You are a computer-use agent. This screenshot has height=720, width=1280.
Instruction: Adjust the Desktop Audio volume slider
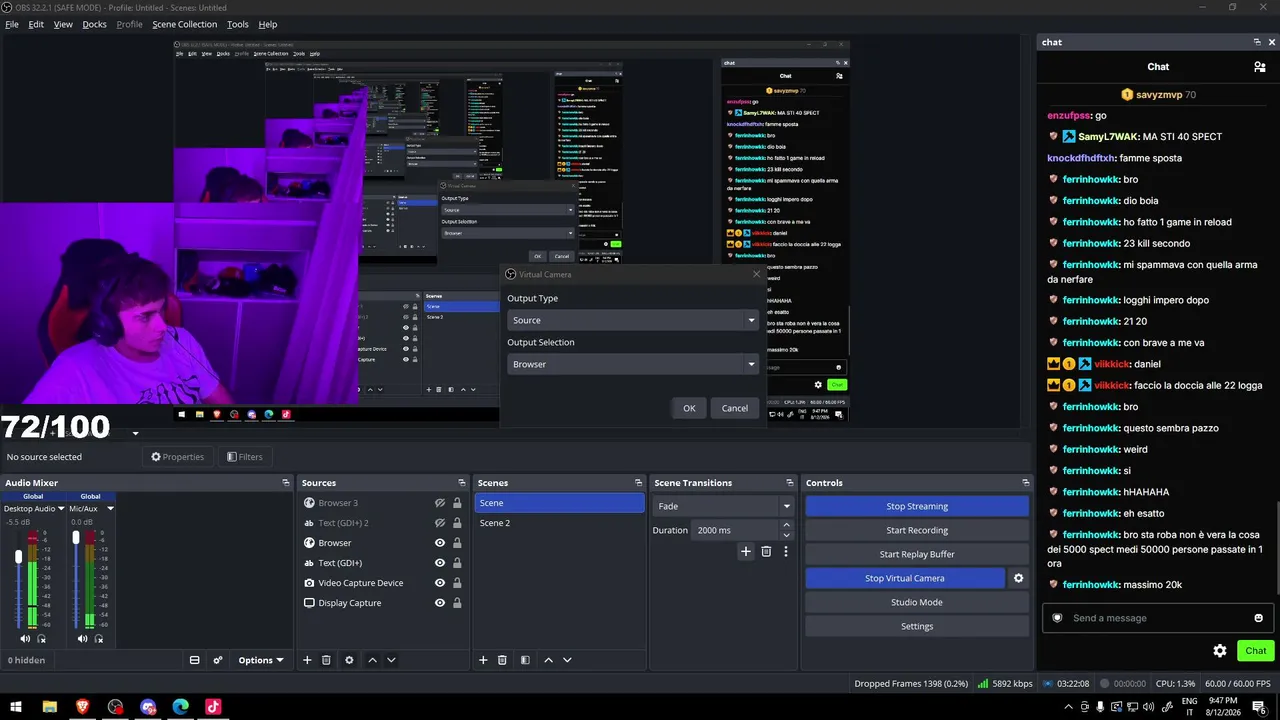18,556
